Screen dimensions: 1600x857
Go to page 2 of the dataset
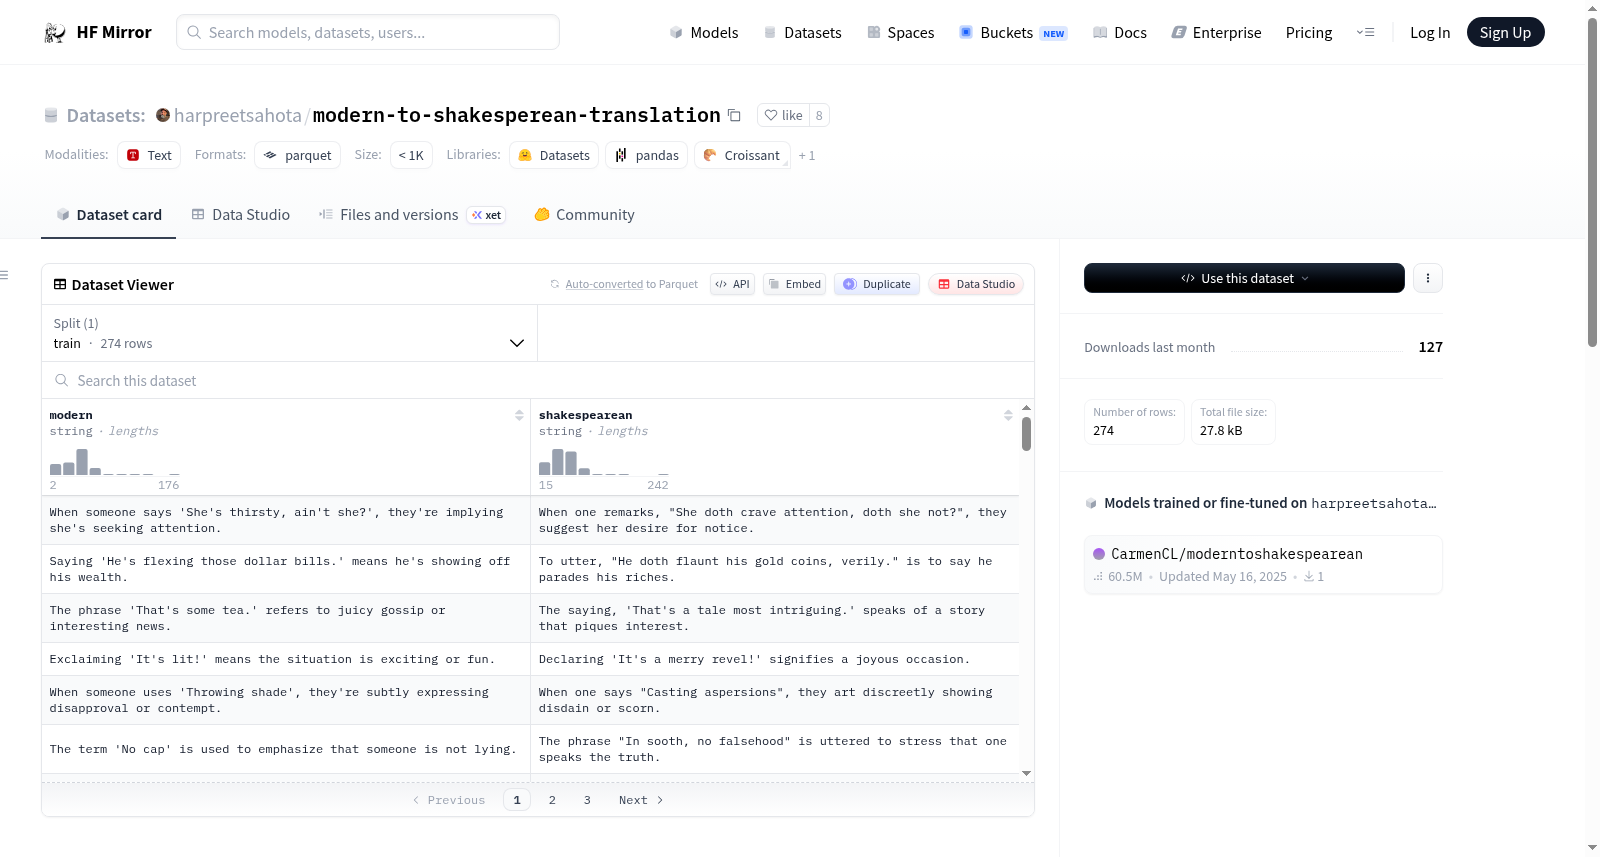(552, 800)
